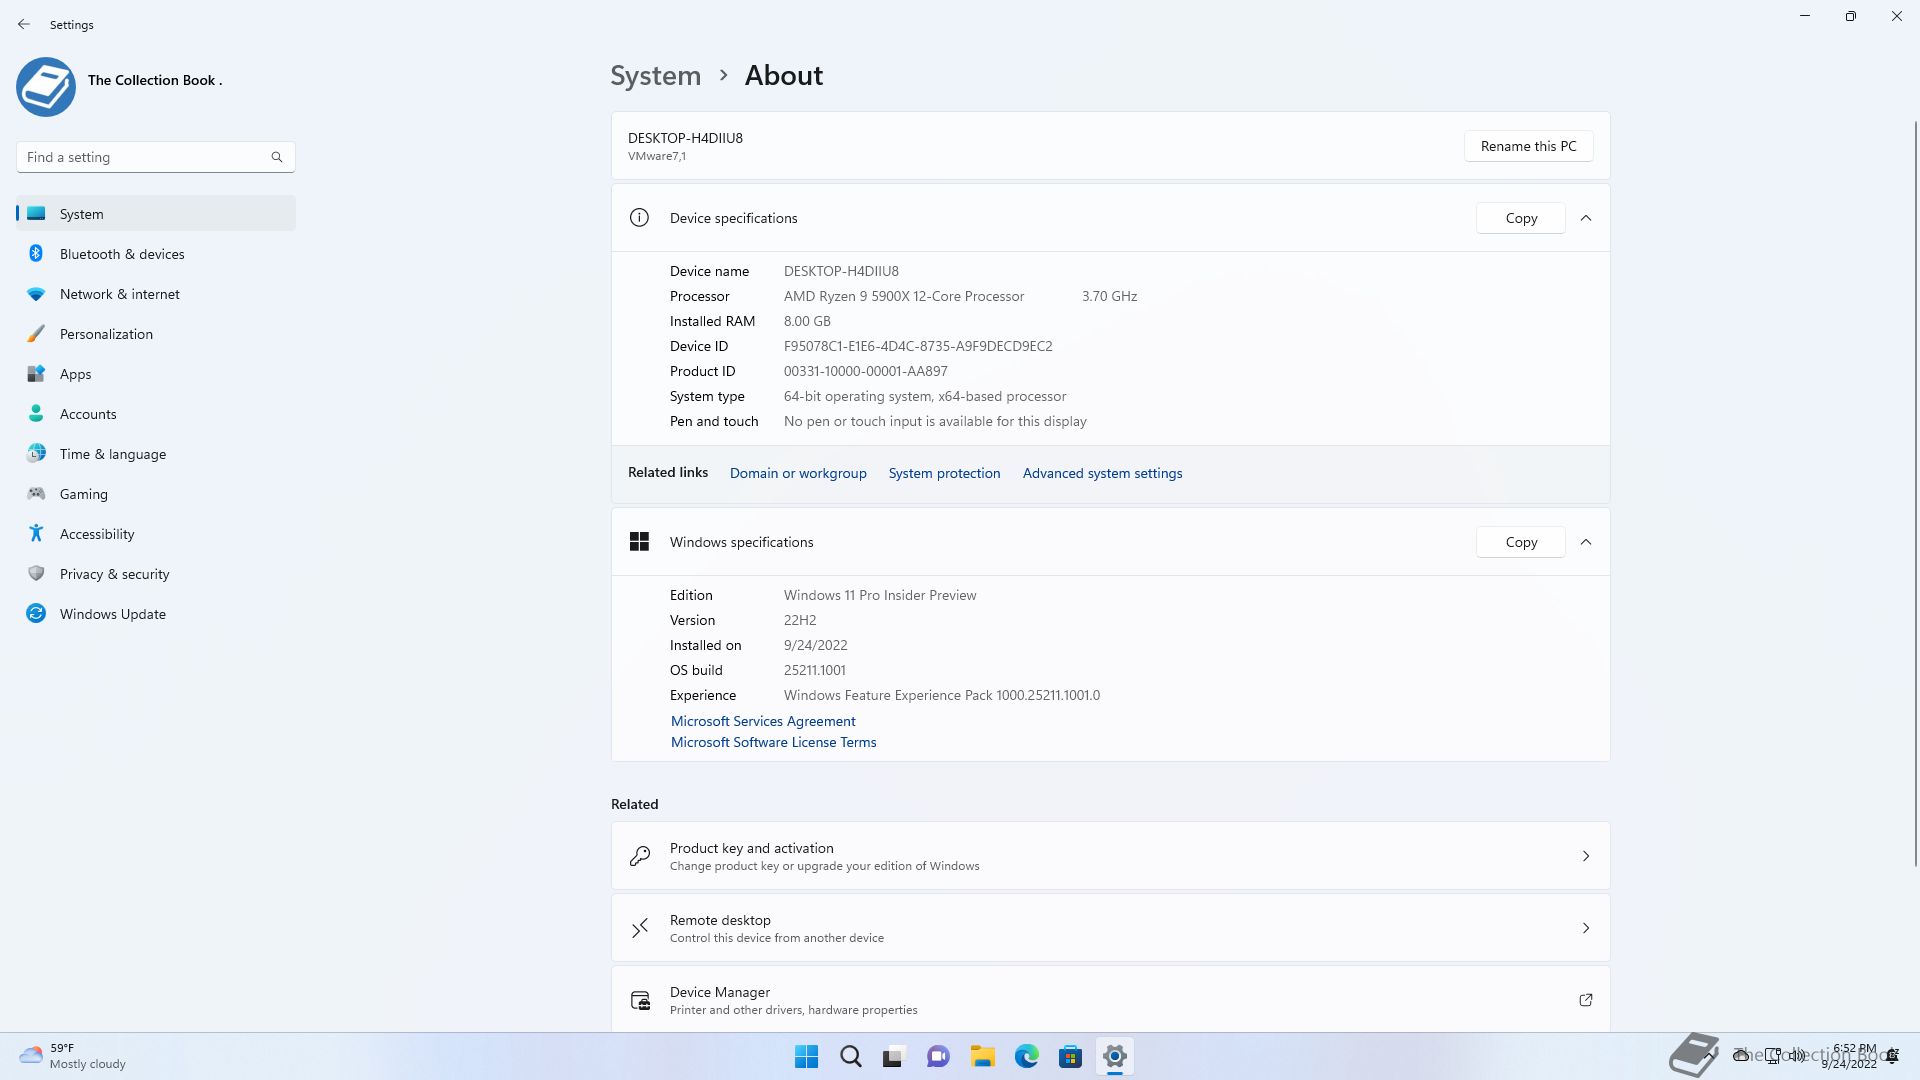
Task: Open Personalization settings
Action: [156, 334]
